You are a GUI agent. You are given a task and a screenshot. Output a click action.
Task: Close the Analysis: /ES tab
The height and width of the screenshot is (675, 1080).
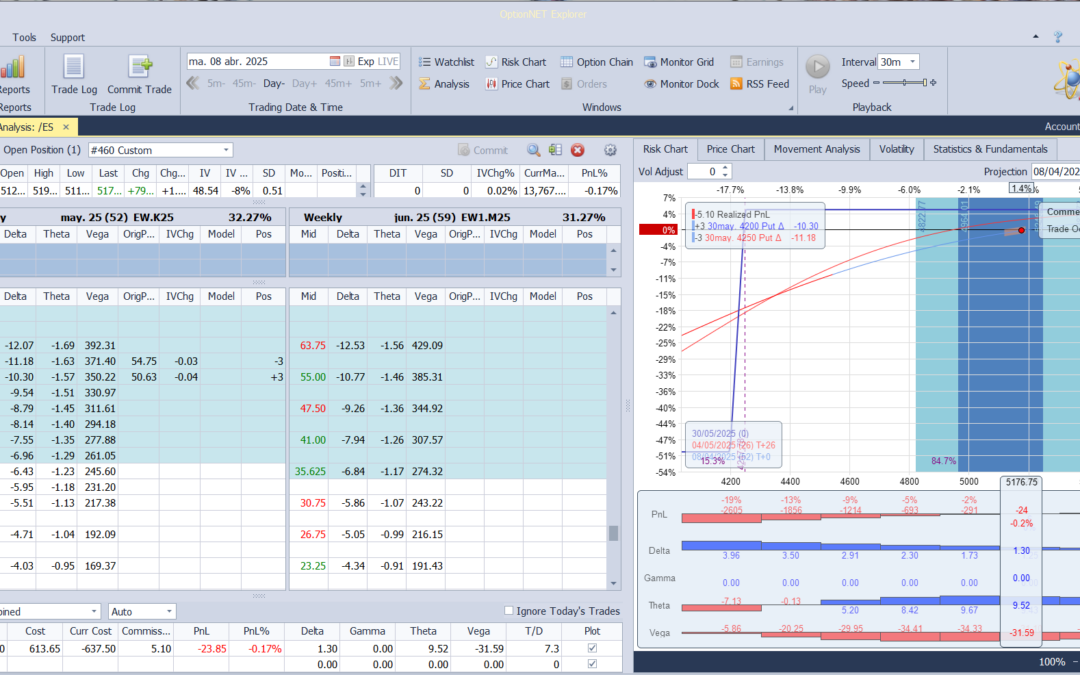coord(66,127)
